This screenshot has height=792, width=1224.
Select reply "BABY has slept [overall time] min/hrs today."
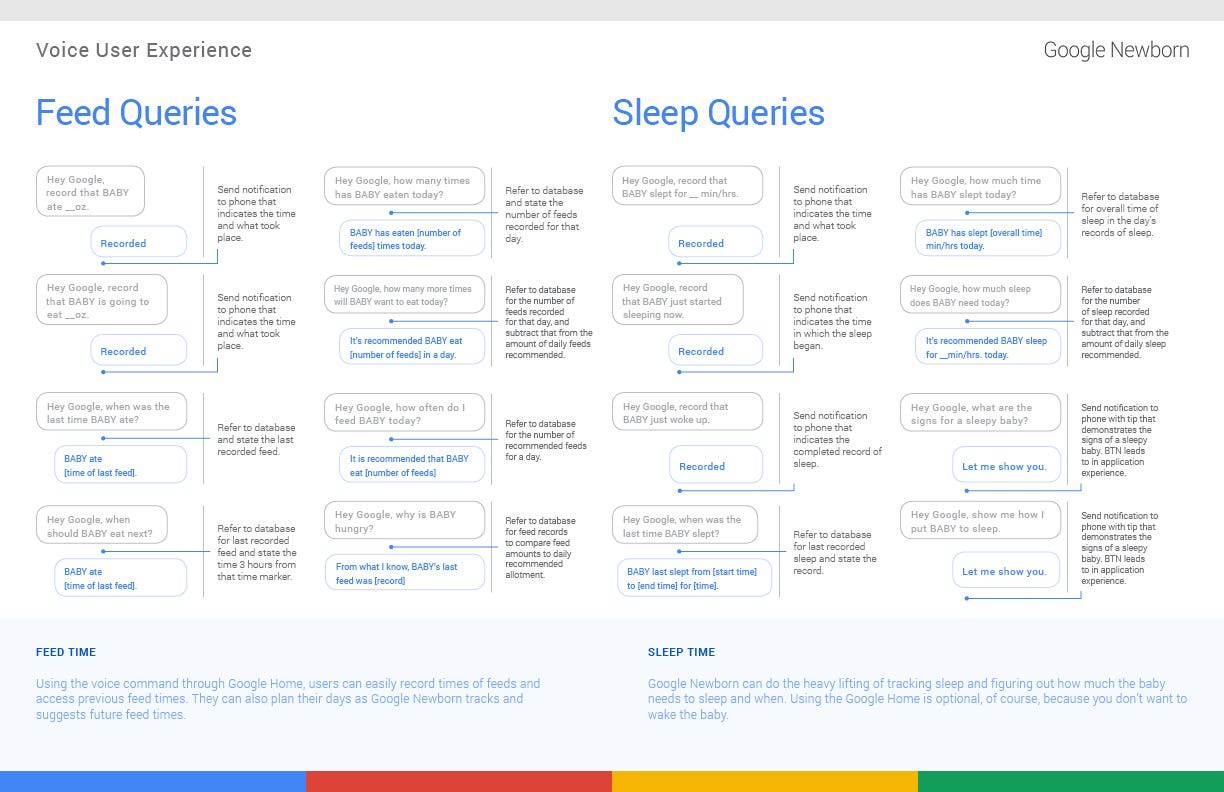pos(987,238)
